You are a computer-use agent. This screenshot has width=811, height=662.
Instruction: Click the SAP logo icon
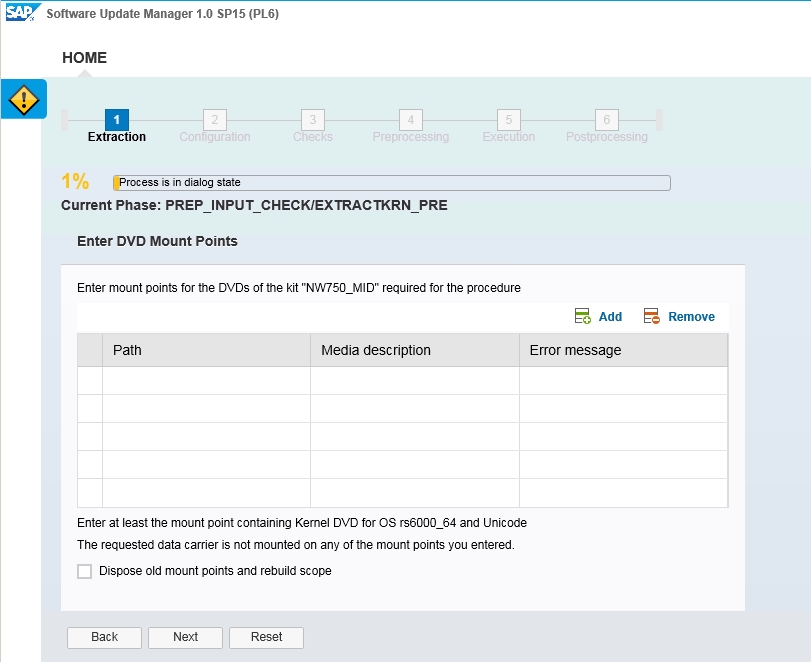coord(22,12)
